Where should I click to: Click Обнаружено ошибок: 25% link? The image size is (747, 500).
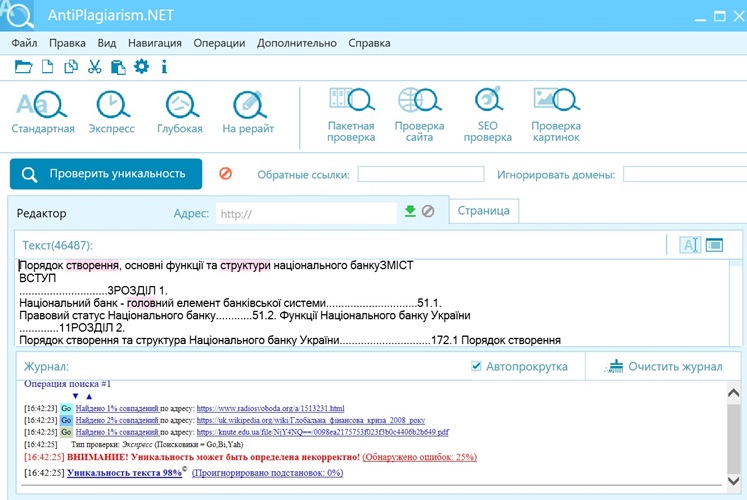(x=420, y=457)
